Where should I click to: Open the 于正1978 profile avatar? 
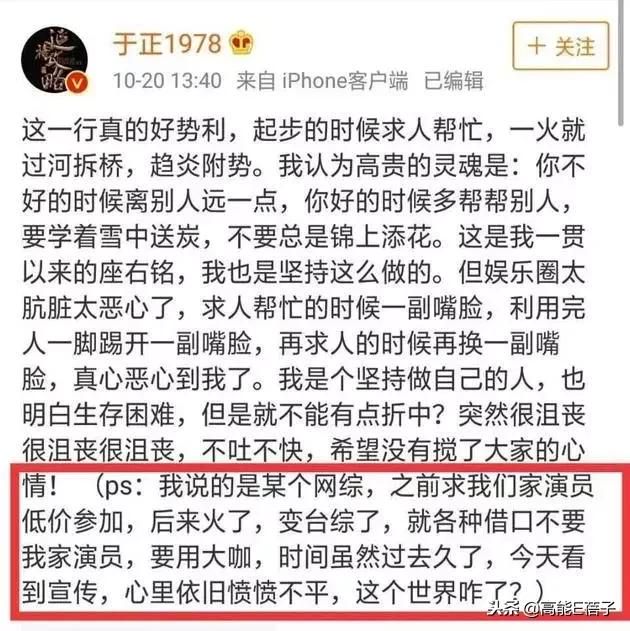[x=54, y=60]
